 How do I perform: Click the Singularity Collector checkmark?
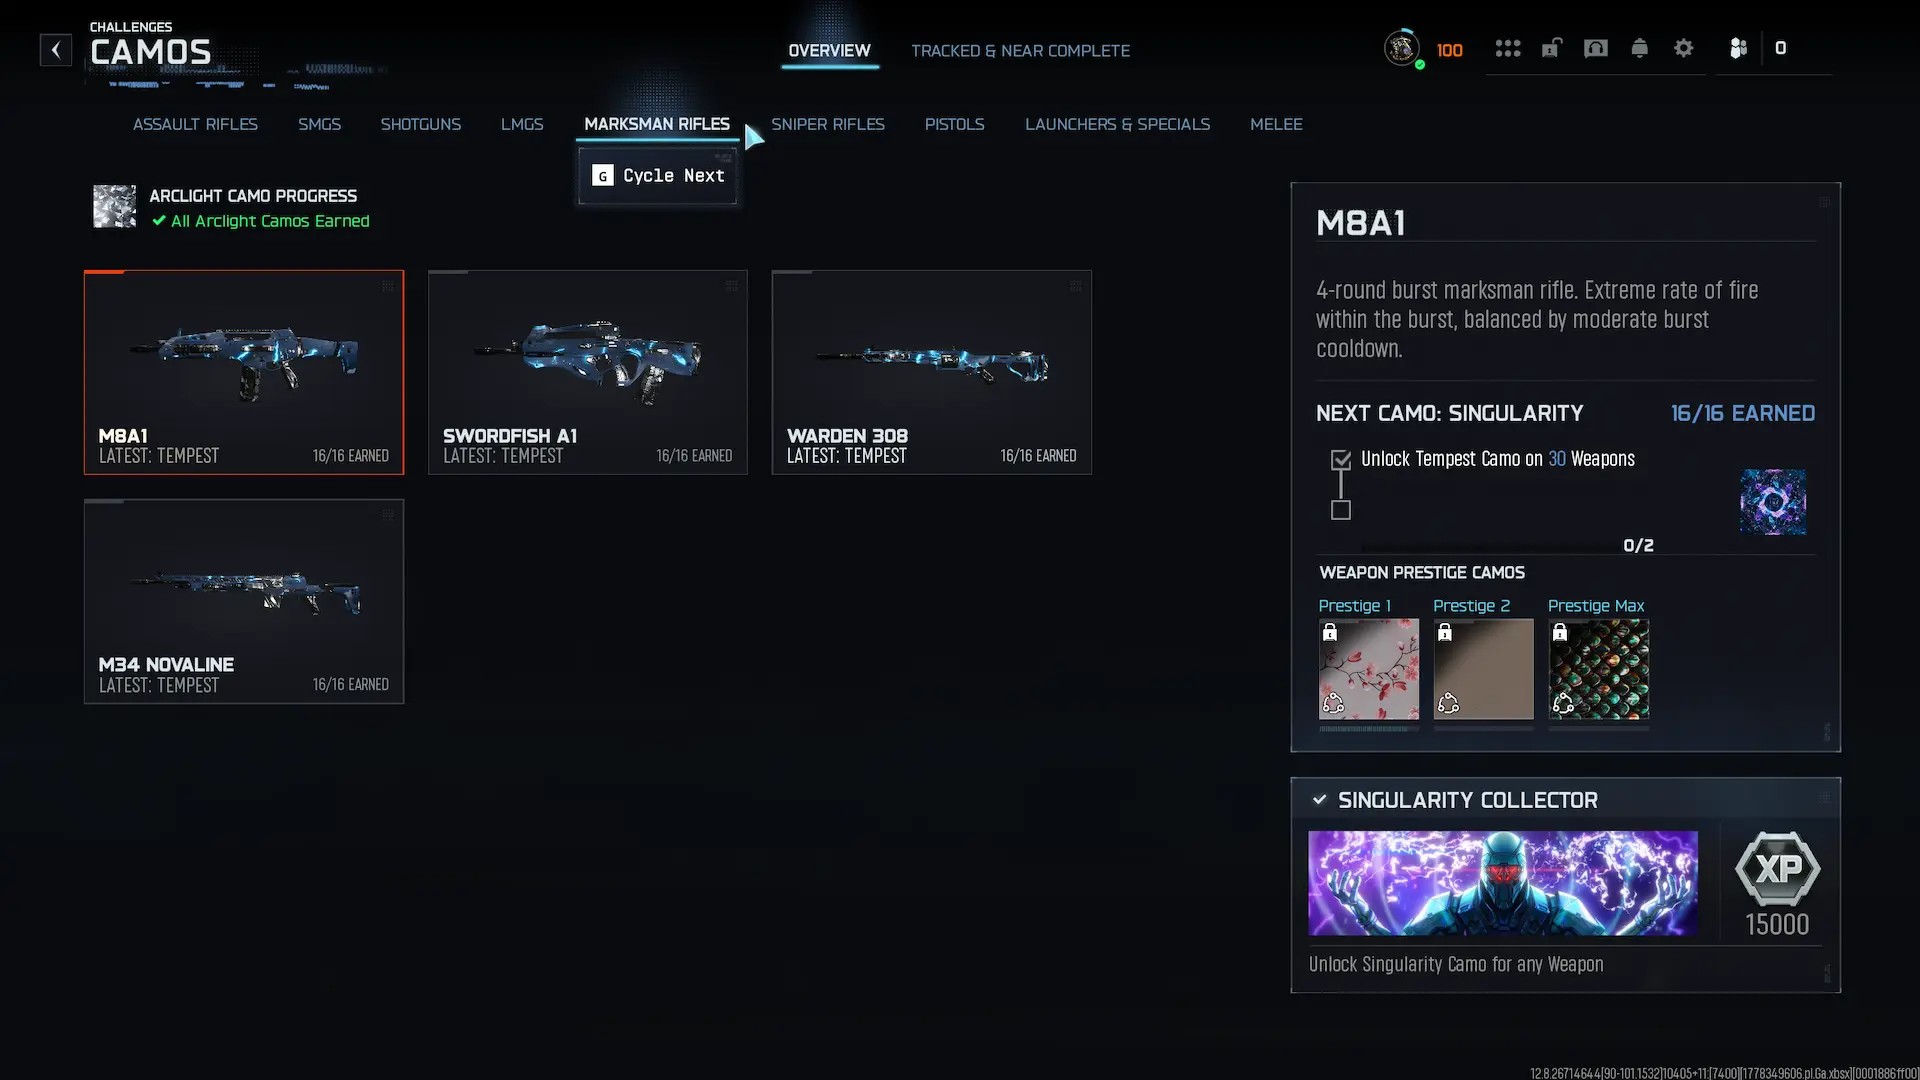(1319, 800)
